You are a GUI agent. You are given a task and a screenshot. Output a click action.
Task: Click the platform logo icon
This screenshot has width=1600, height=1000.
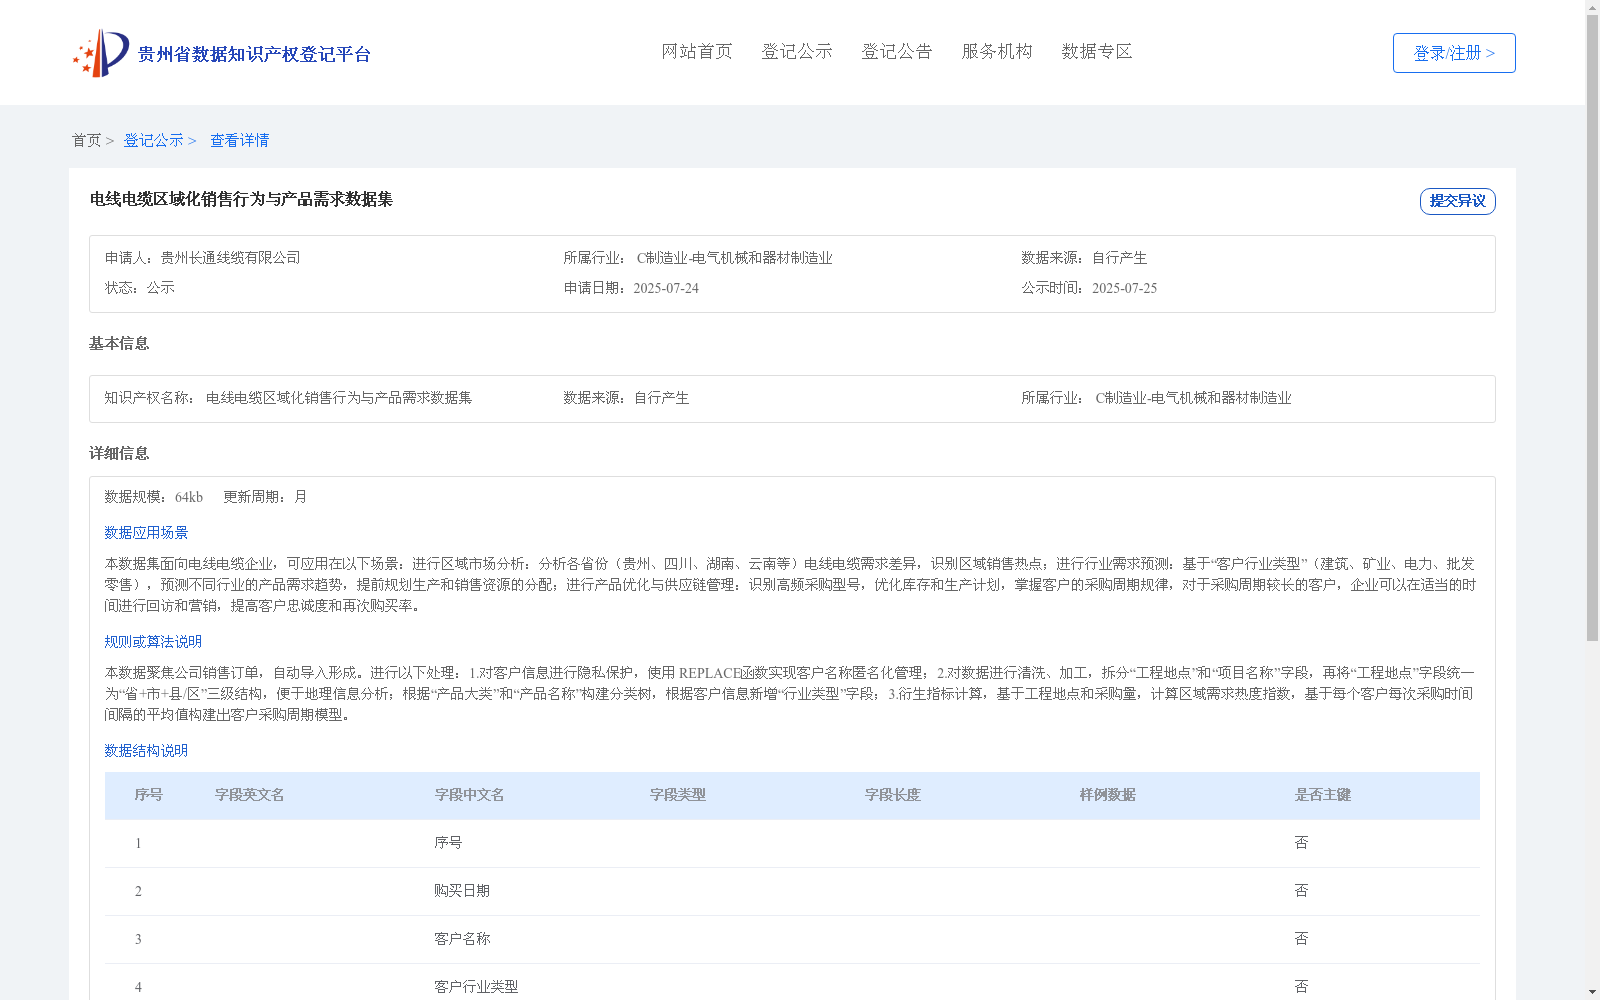(x=101, y=53)
